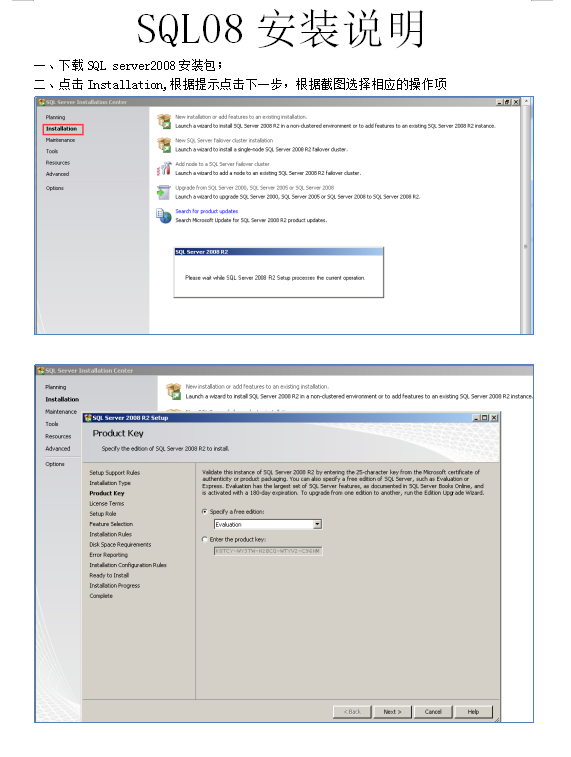Click Search for product updates link
Screen dimensions: 571x757
[207, 211]
